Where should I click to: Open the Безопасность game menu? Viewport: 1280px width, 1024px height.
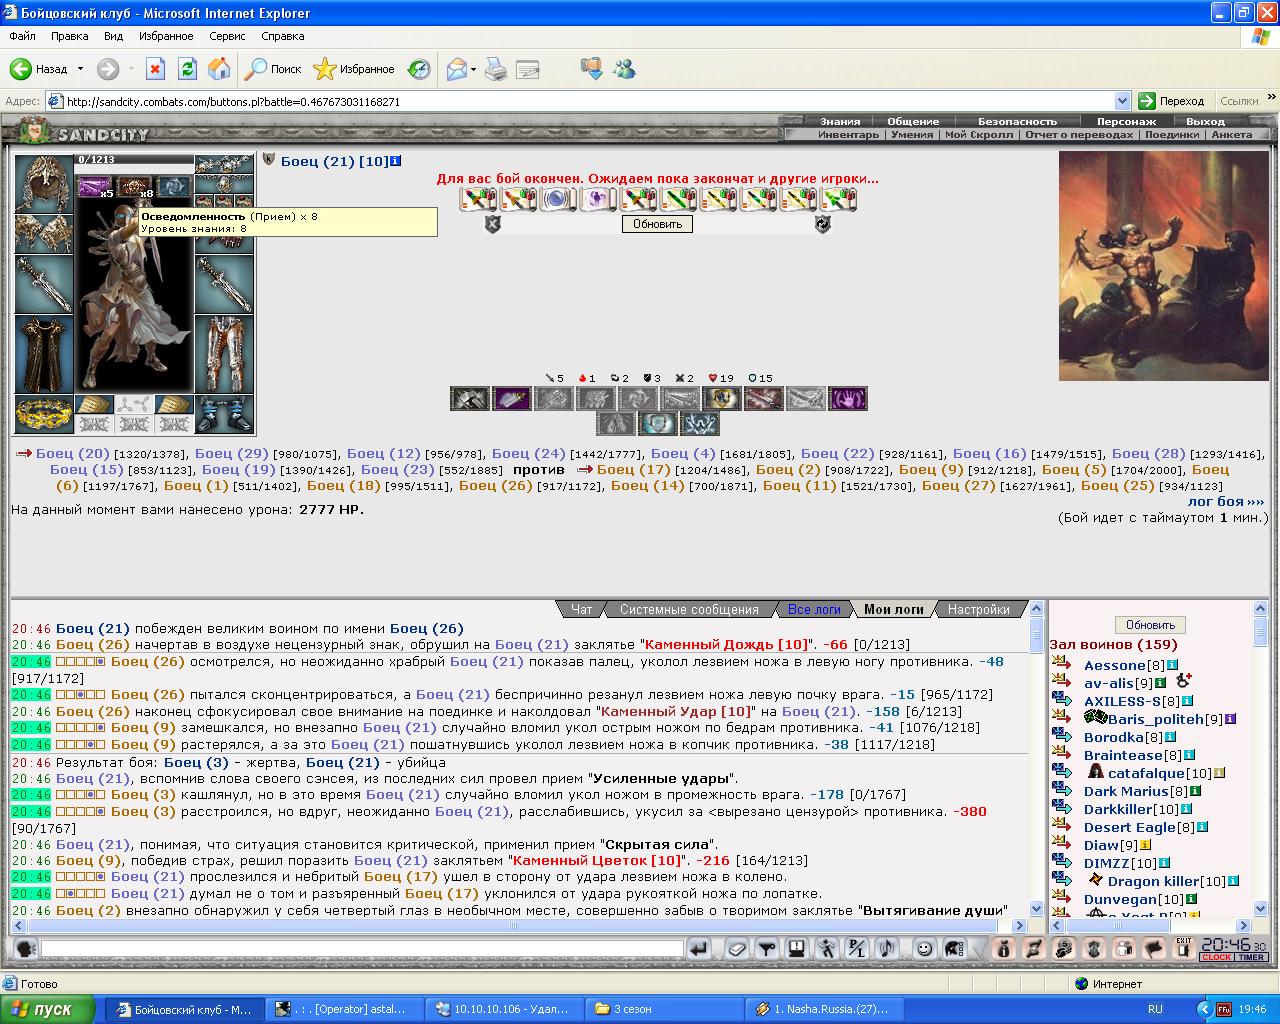1017,121
